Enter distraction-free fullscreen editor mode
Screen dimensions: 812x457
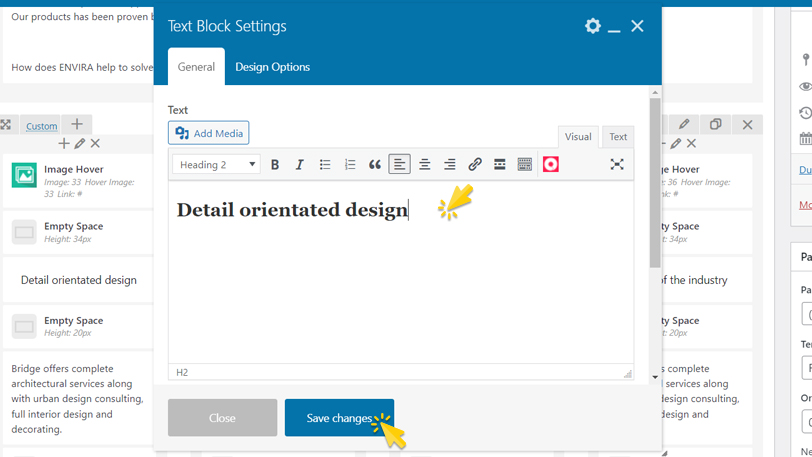click(617, 164)
